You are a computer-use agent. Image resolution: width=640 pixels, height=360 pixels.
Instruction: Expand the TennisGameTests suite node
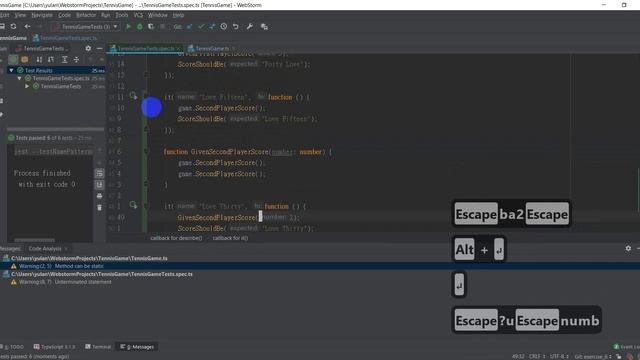pos(27,86)
